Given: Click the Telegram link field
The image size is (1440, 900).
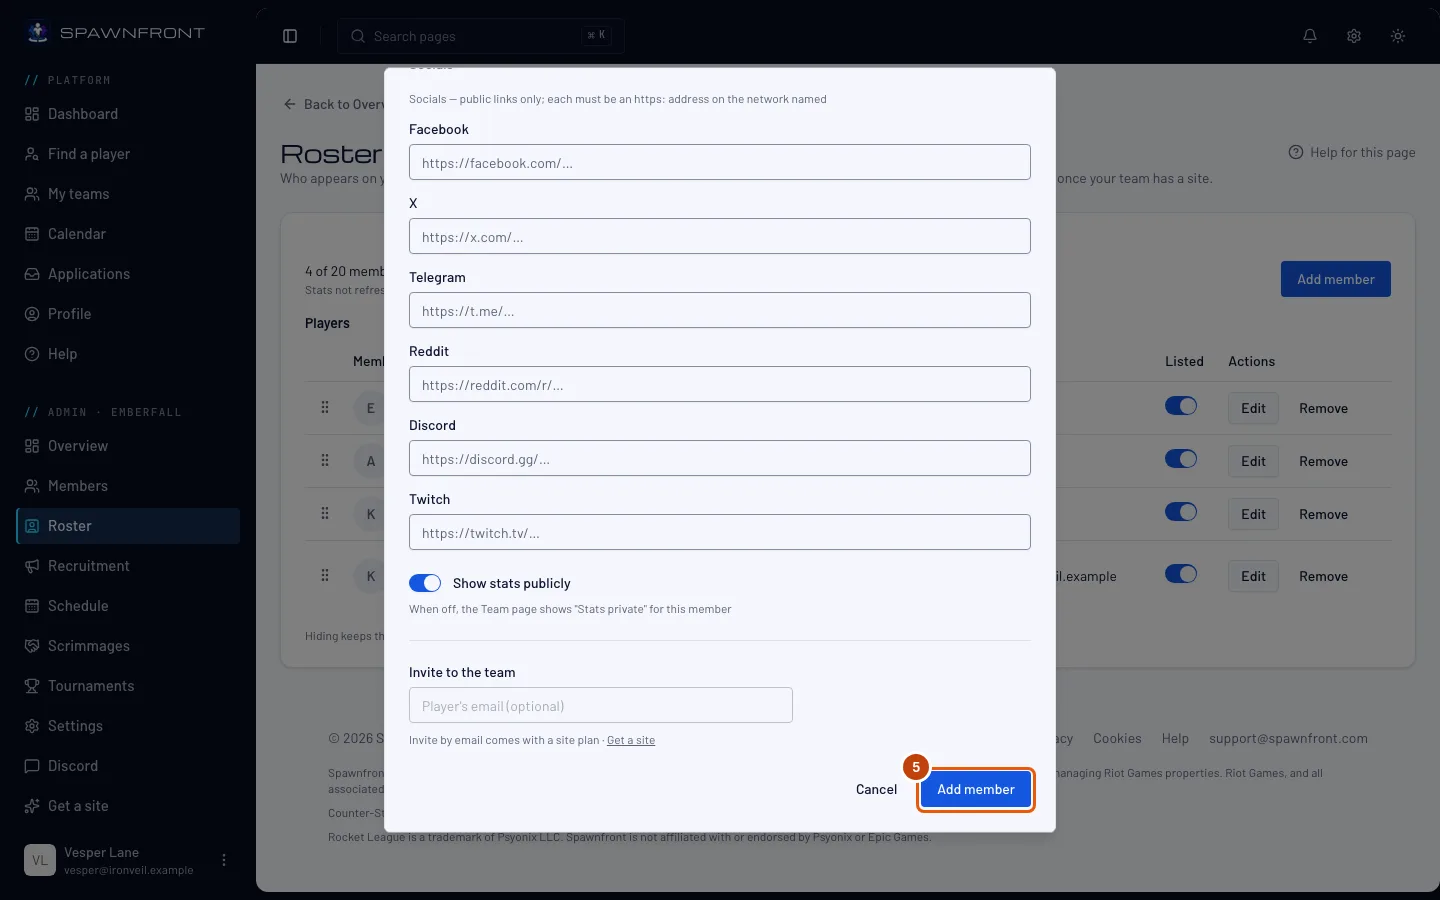Looking at the screenshot, I should pyautogui.click(x=720, y=310).
